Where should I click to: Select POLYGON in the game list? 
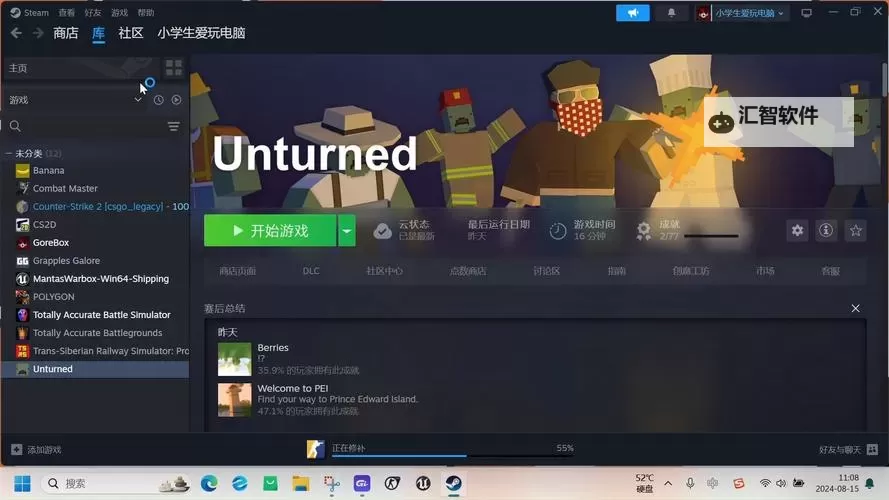(53, 296)
